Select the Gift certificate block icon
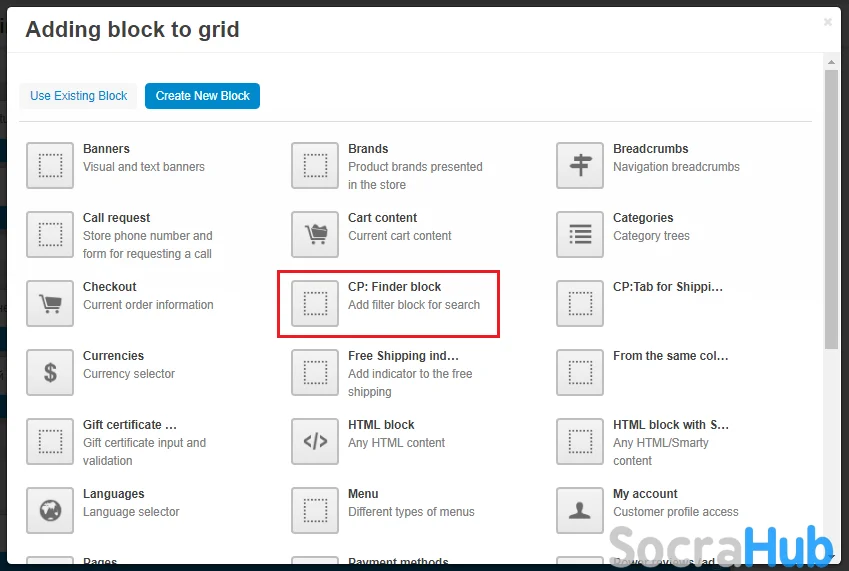The height and width of the screenshot is (571, 849). pyautogui.click(x=50, y=442)
